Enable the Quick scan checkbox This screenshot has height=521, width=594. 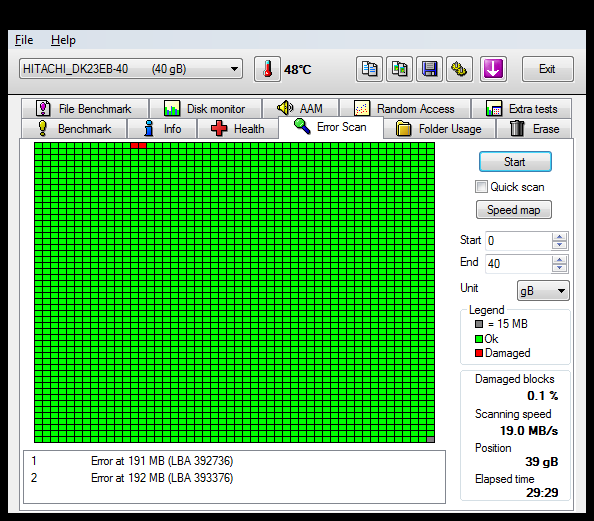point(481,187)
